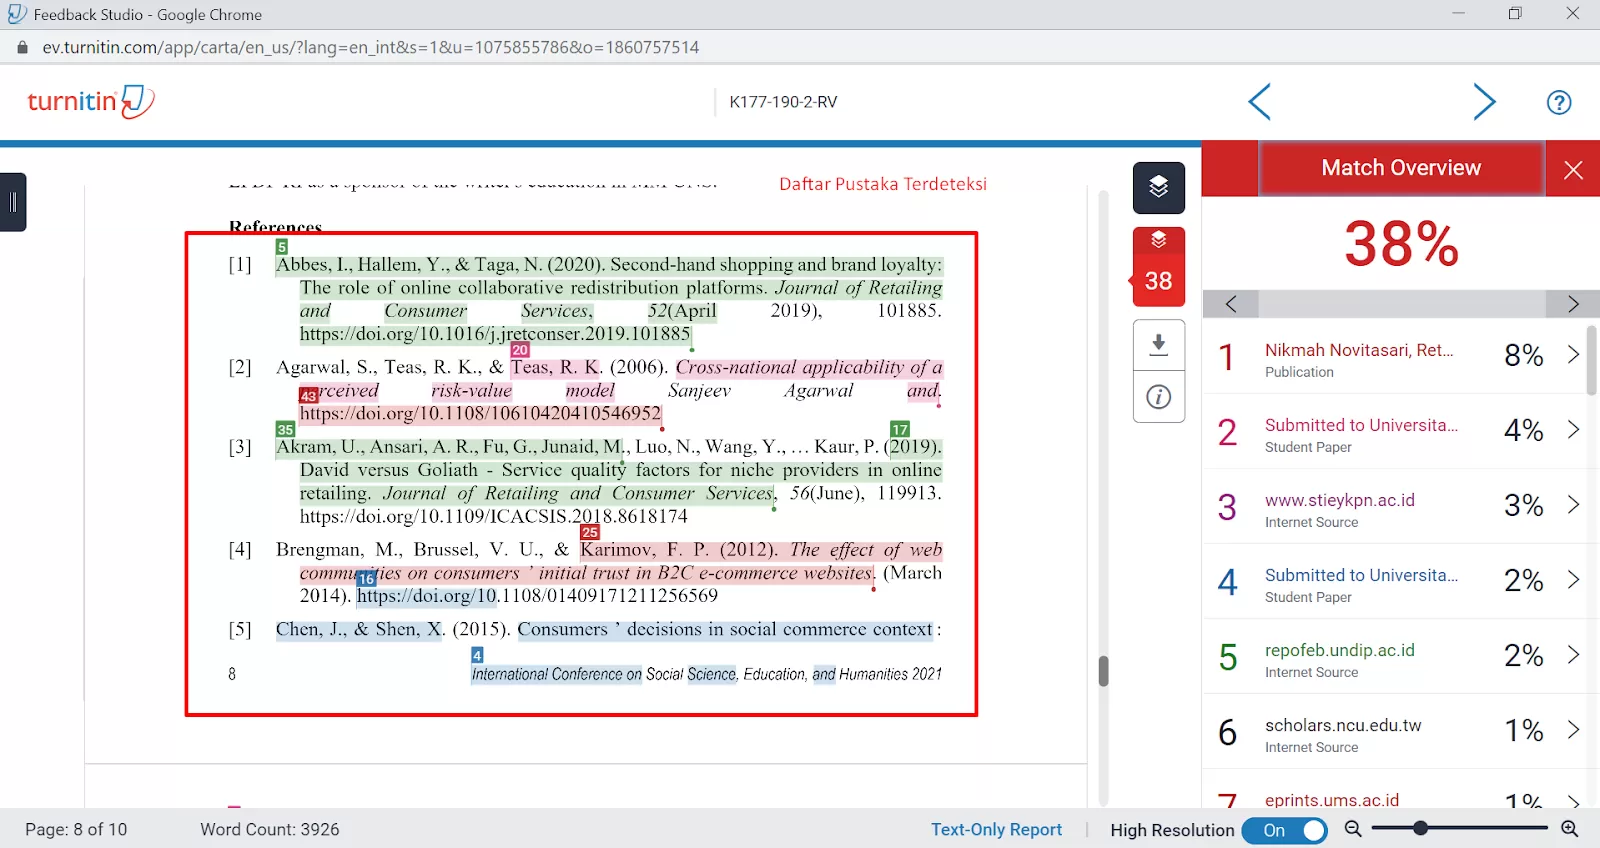Select the Match Overview header tab

pyautogui.click(x=1400, y=168)
